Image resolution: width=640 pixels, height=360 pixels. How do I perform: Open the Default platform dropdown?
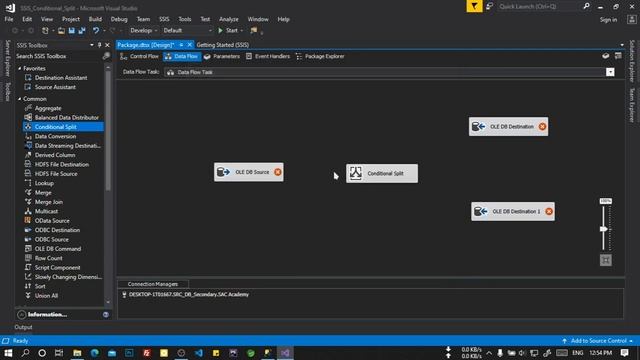coord(187,31)
